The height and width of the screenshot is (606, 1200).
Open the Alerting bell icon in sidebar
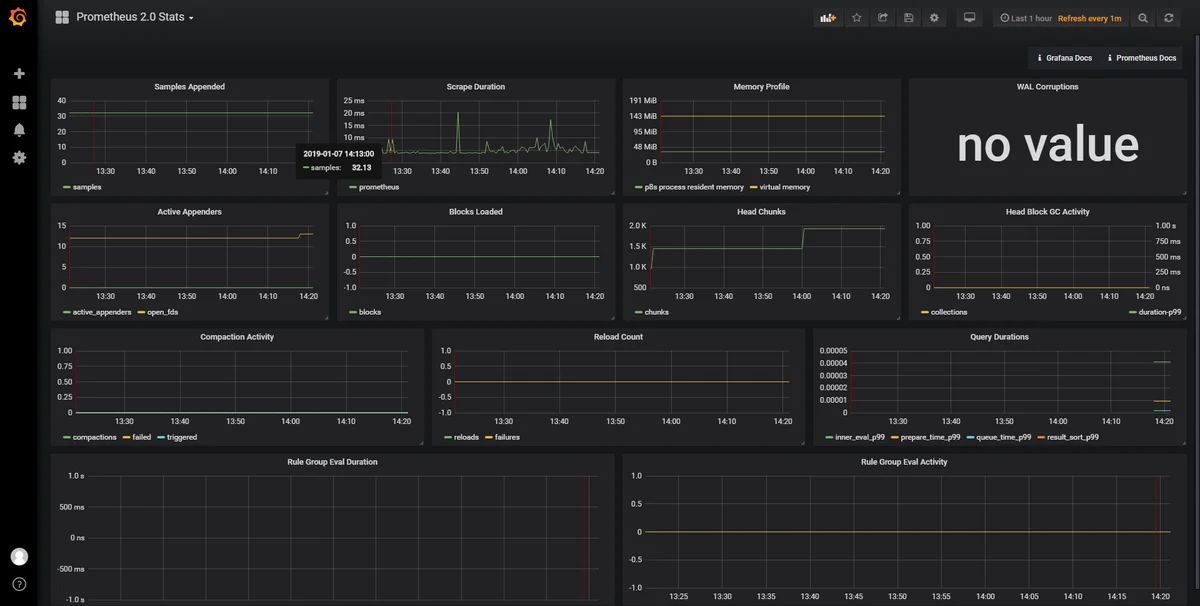[x=19, y=130]
